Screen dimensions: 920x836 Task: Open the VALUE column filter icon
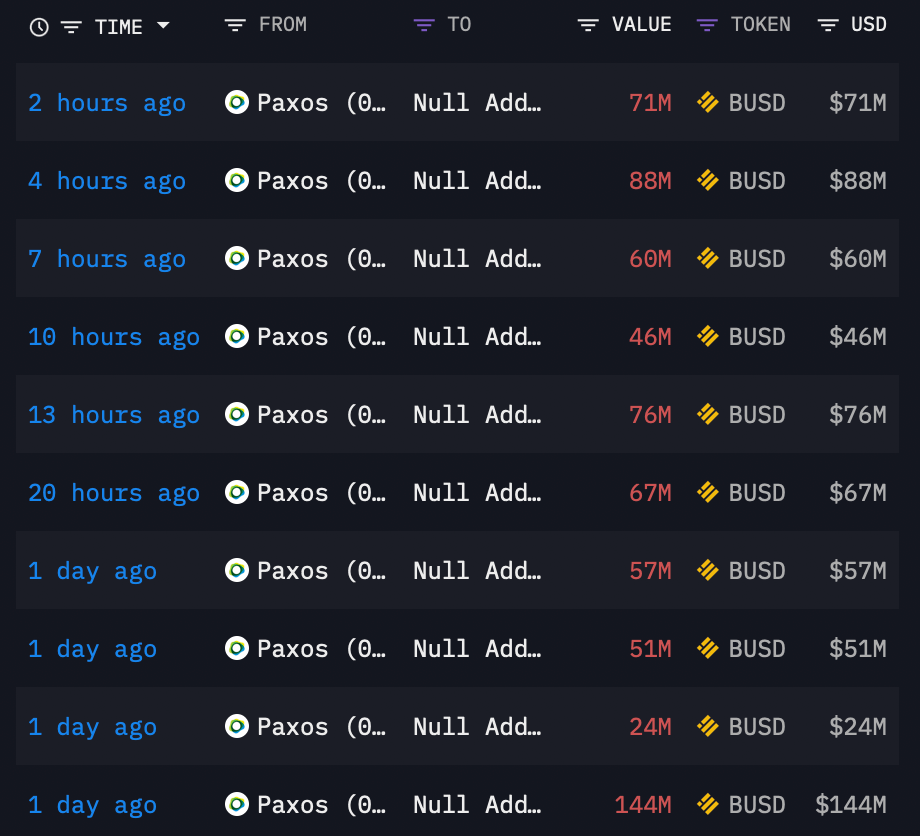(x=588, y=25)
